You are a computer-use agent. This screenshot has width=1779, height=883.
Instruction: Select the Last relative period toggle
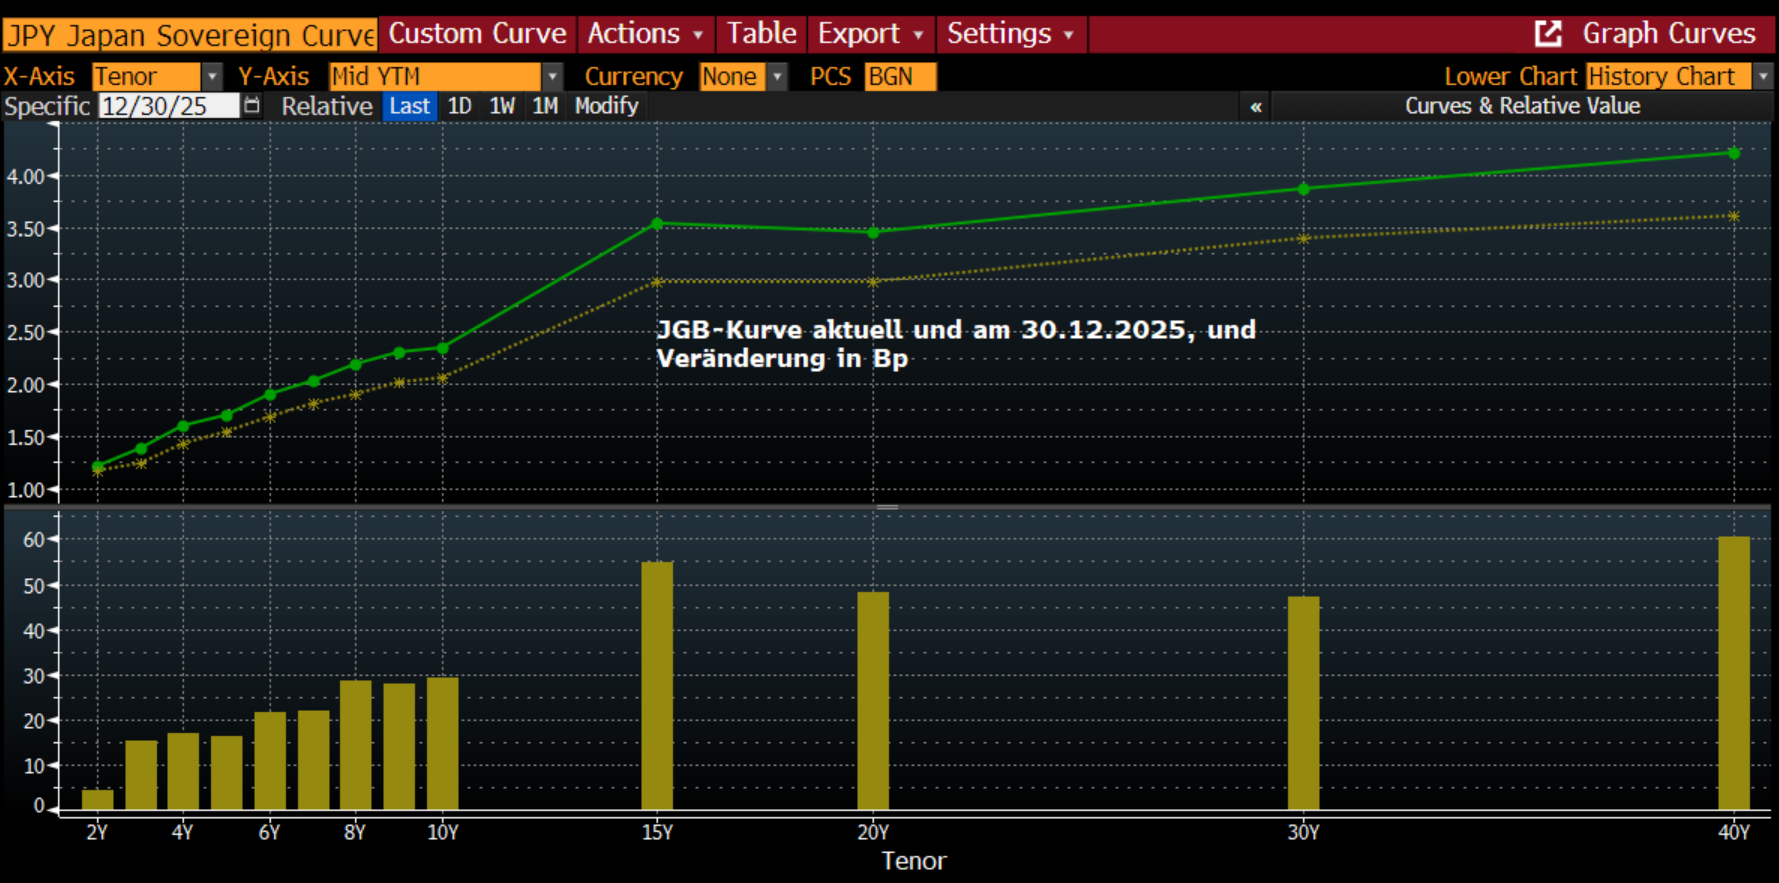pyautogui.click(x=409, y=106)
